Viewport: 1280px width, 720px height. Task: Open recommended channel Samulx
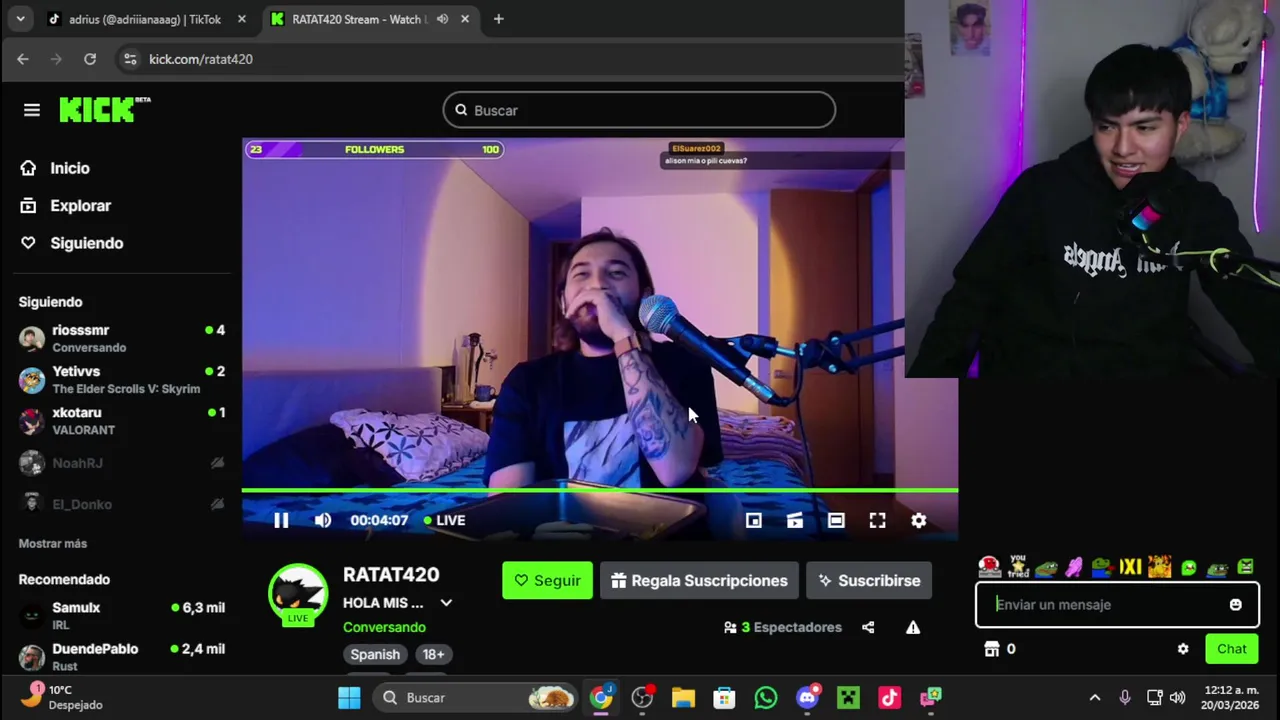[x=121, y=615]
